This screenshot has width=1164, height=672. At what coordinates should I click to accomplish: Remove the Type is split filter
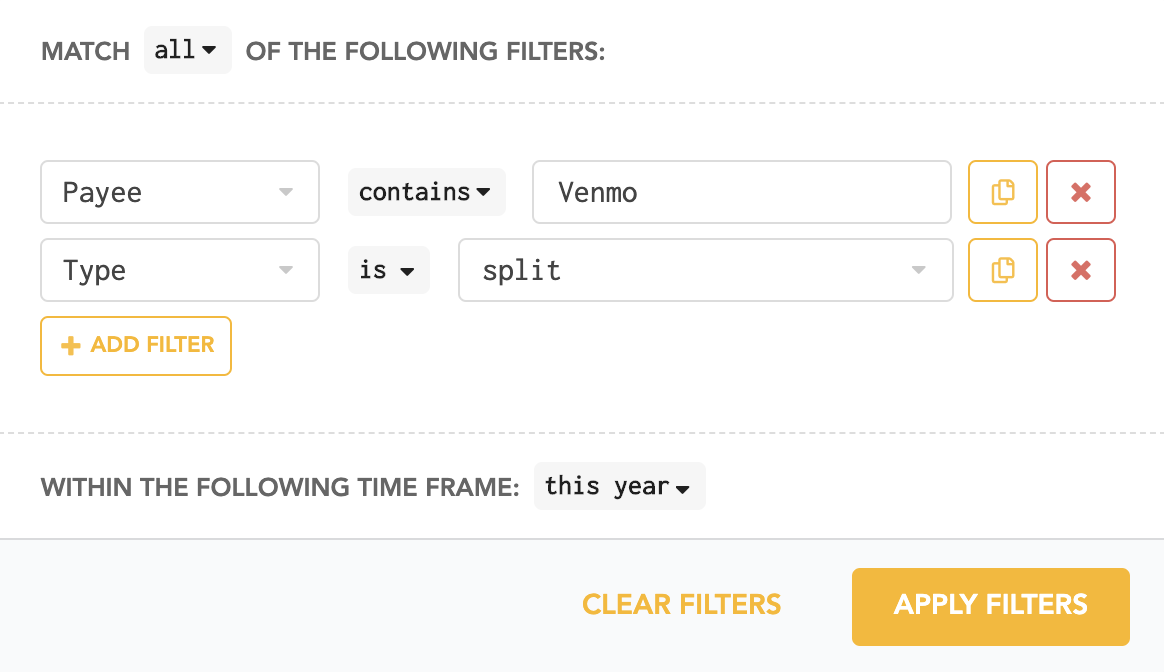pyautogui.click(x=1081, y=270)
